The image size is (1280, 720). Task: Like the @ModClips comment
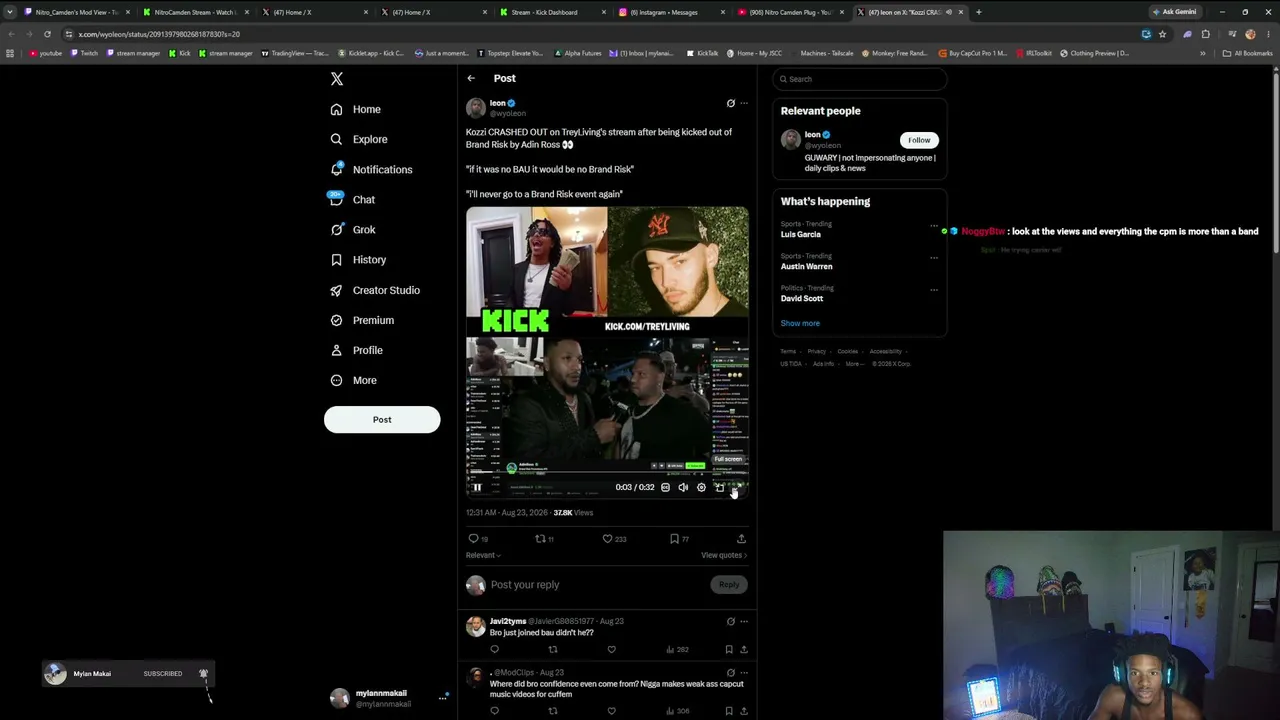612,711
